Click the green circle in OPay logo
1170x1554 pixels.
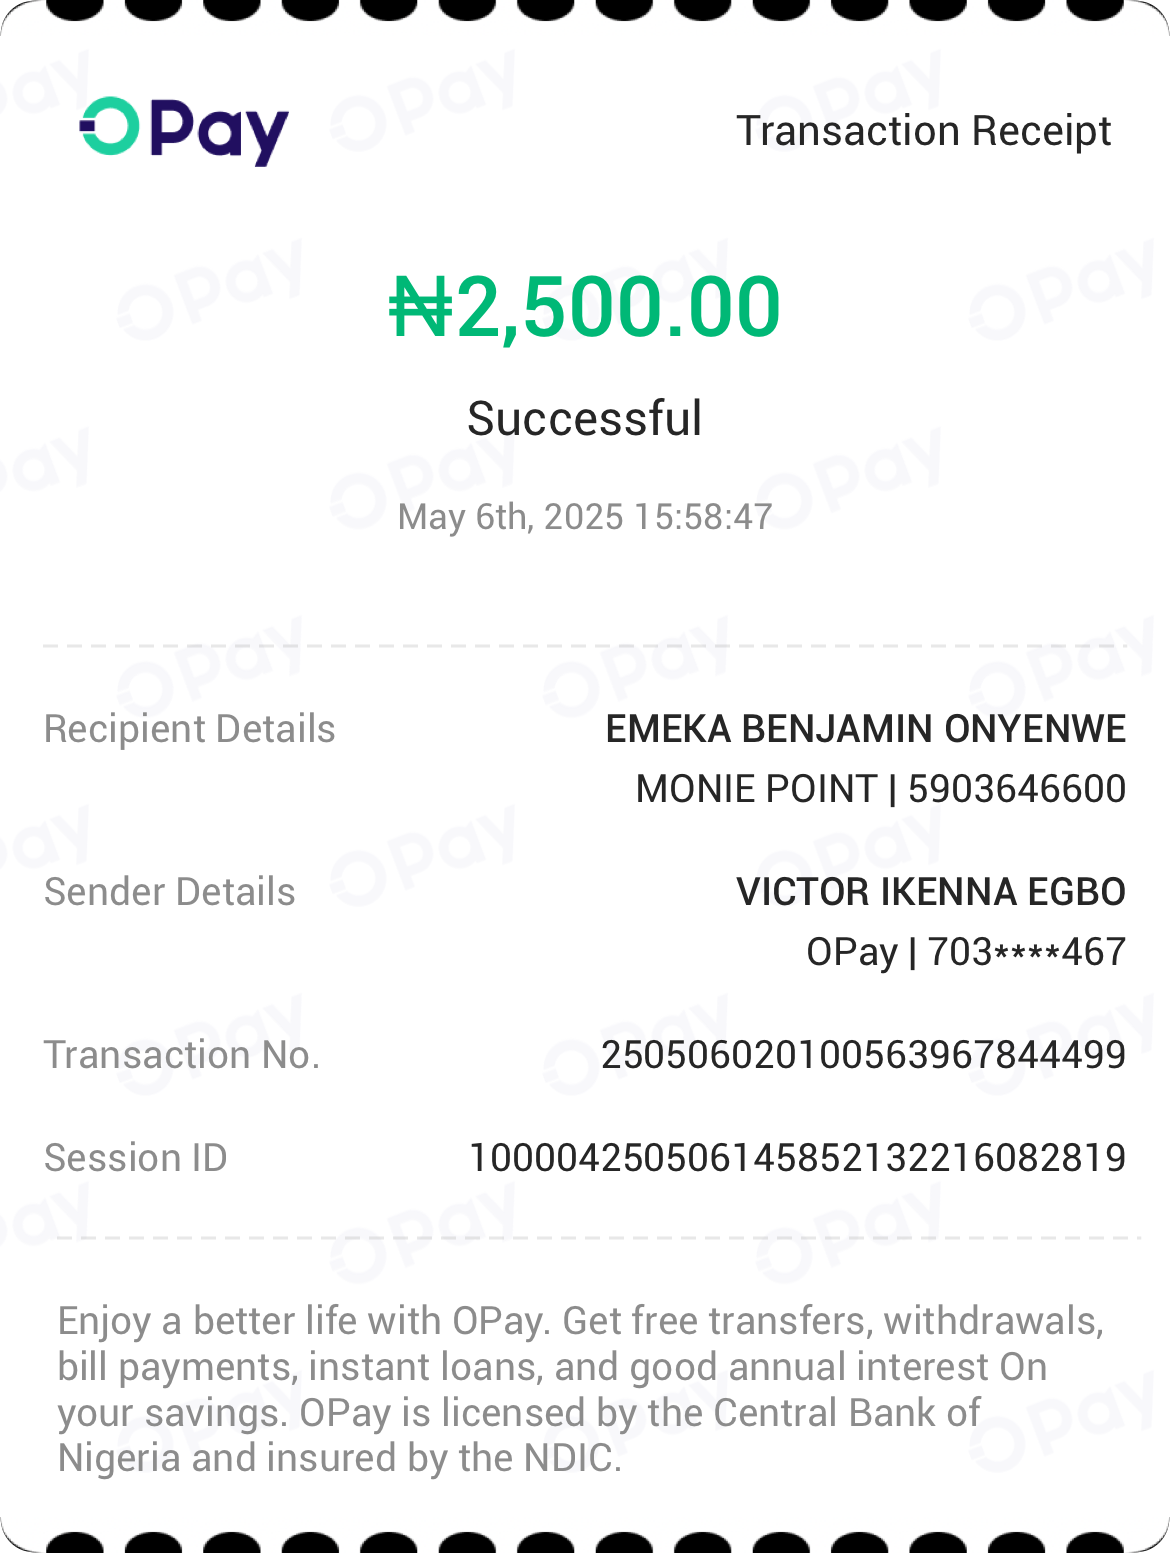click(109, 127)
